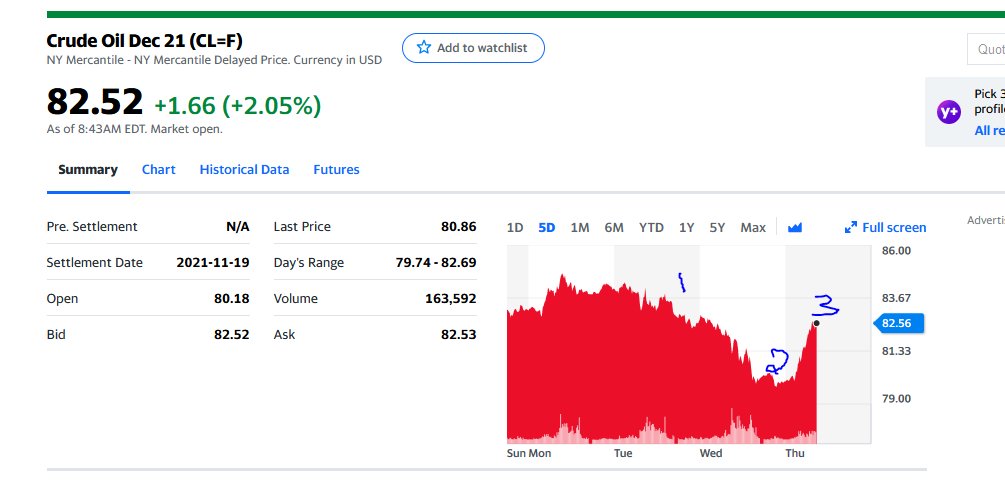1005x488 pixels.
Task: Select the 1D chart range
Action: coord(515,228)
